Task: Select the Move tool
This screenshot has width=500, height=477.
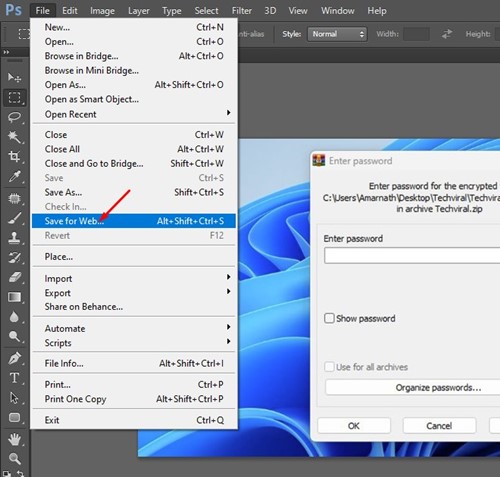Action: point(14,78)
